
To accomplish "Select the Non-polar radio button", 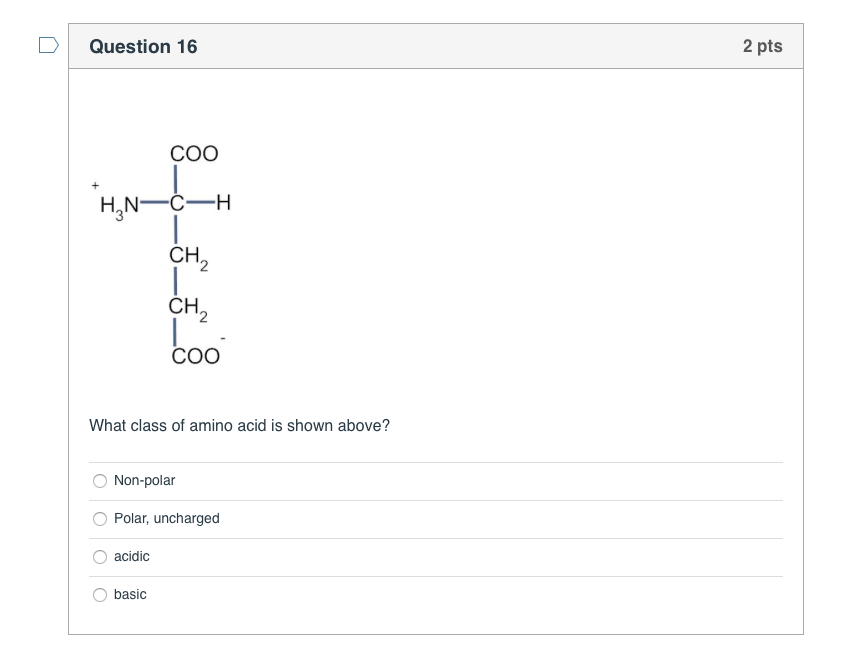I will pos(101,480).
